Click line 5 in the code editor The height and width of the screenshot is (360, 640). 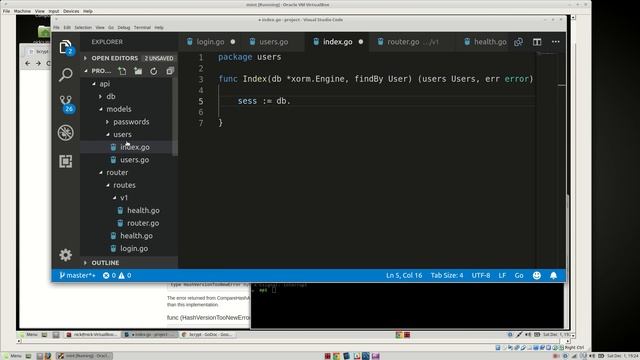coord(376,101)
